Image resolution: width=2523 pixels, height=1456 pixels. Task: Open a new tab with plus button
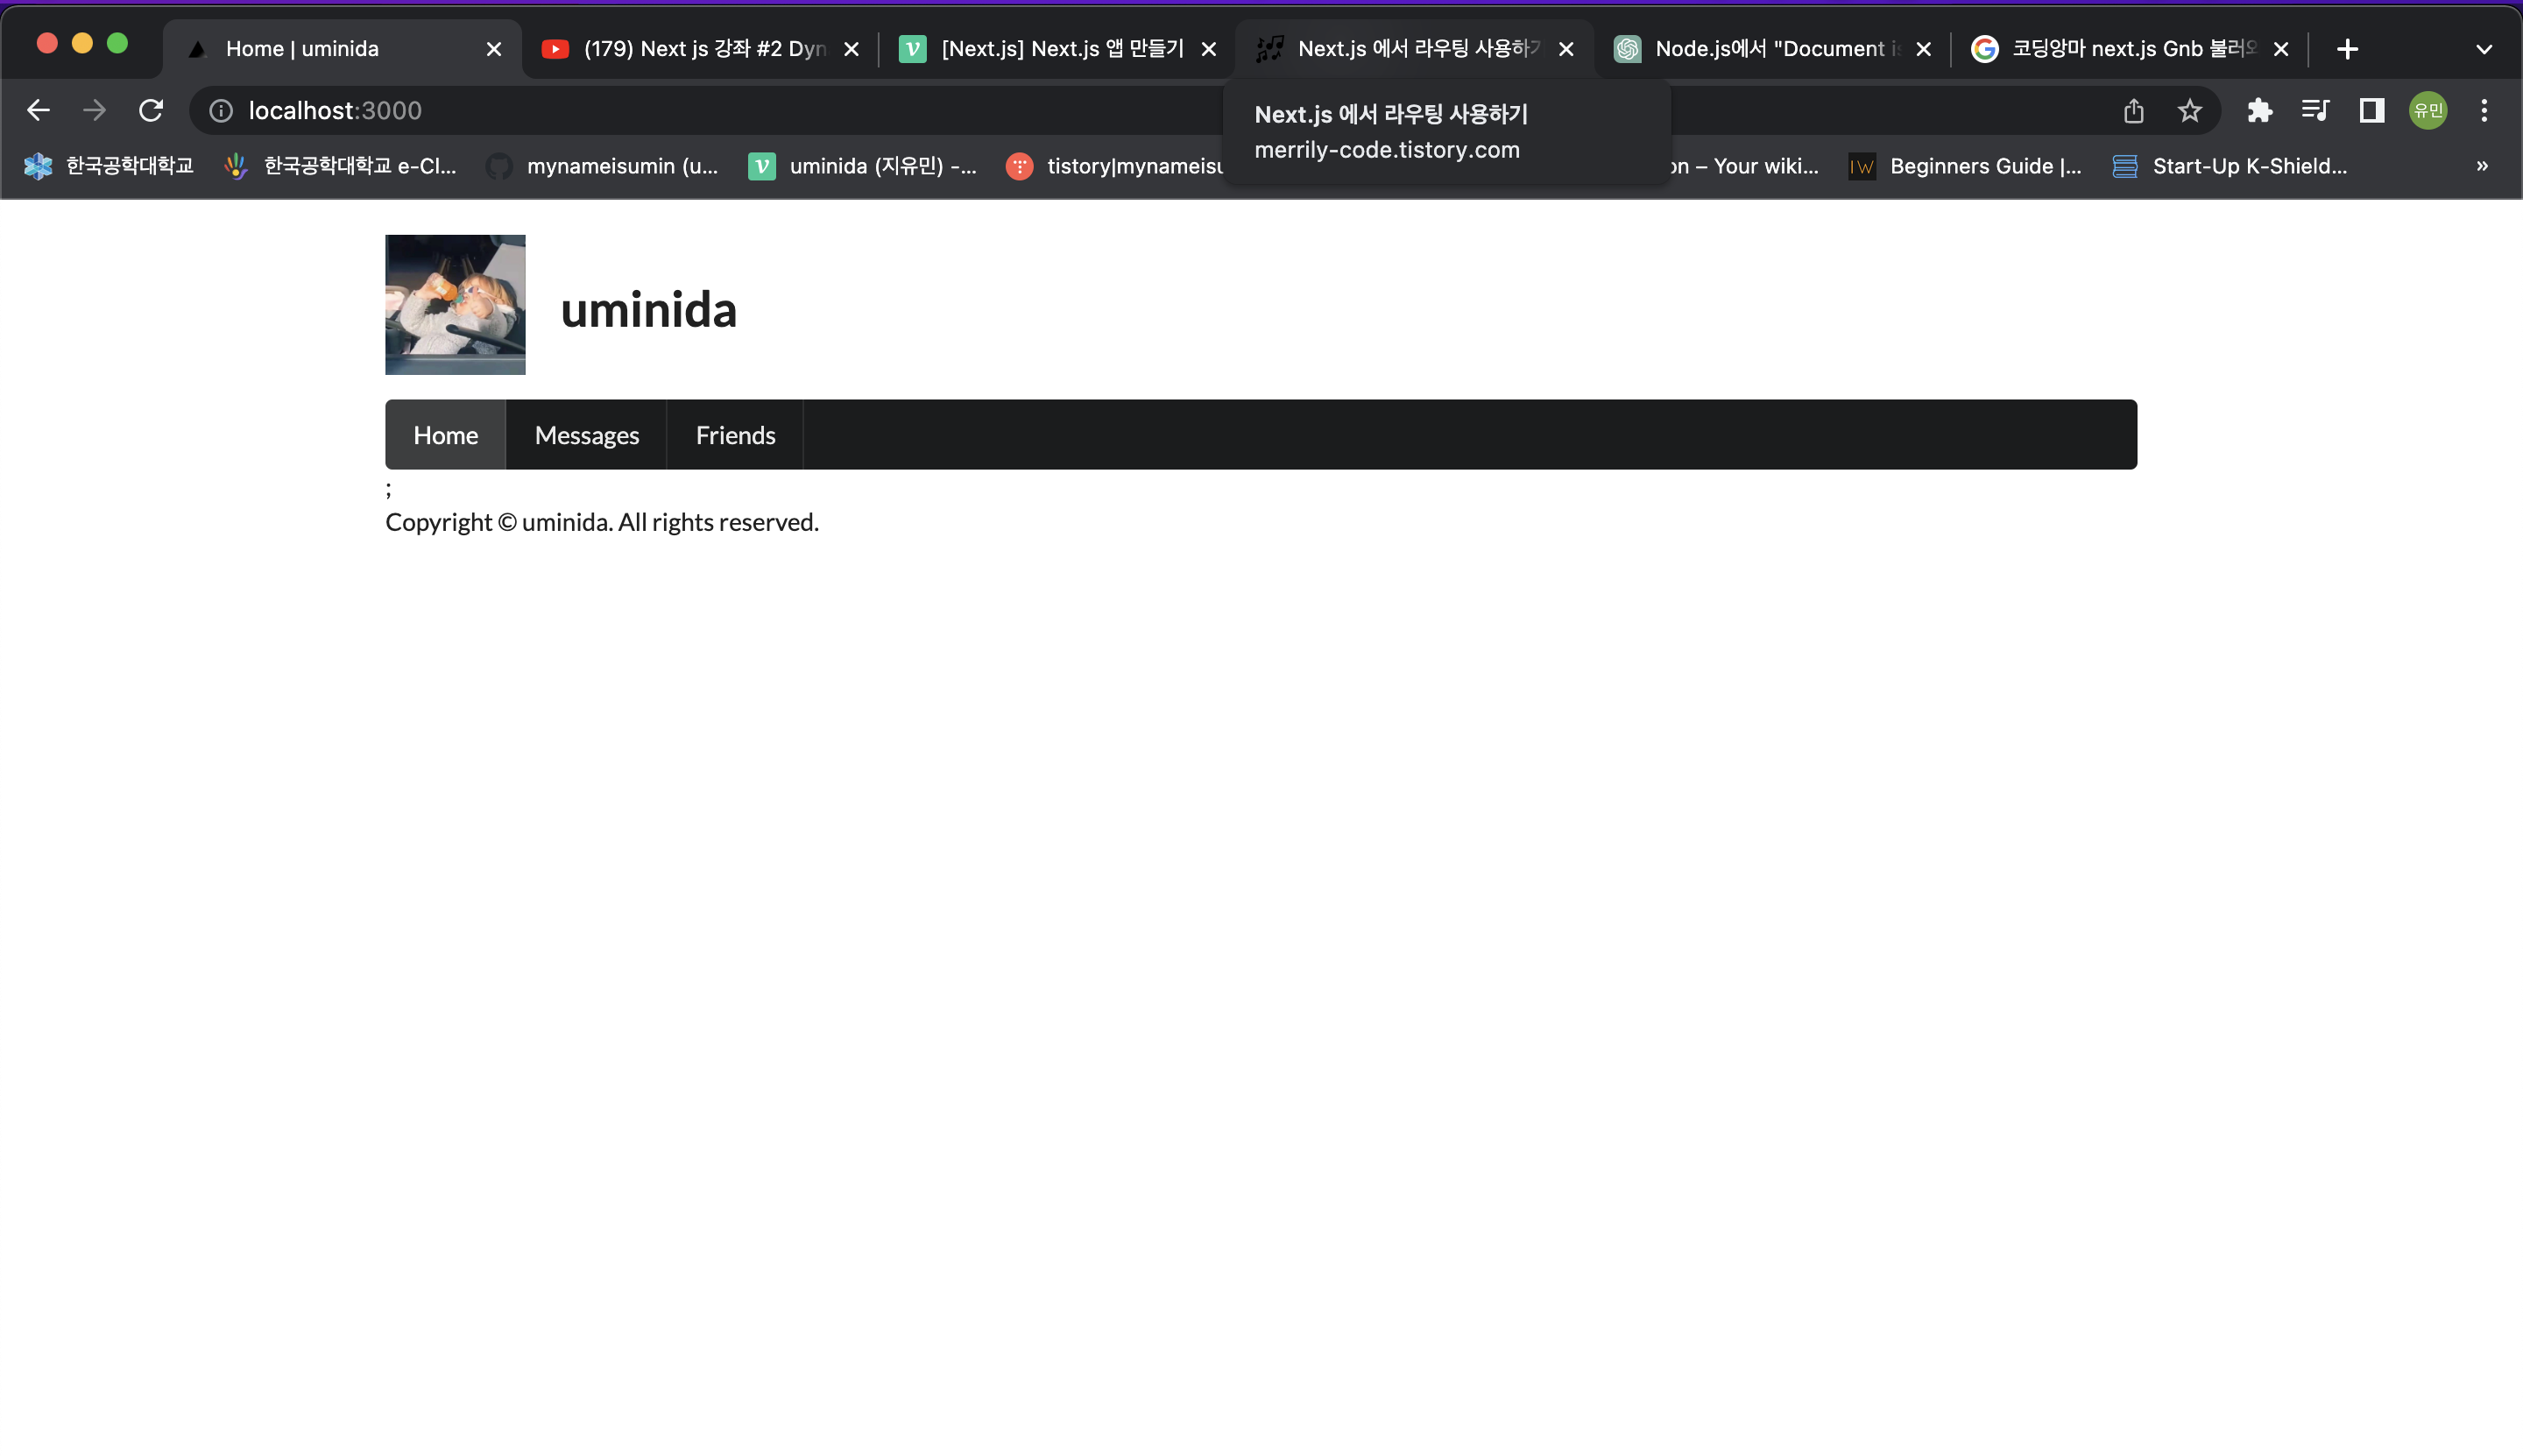point(2348,48)
